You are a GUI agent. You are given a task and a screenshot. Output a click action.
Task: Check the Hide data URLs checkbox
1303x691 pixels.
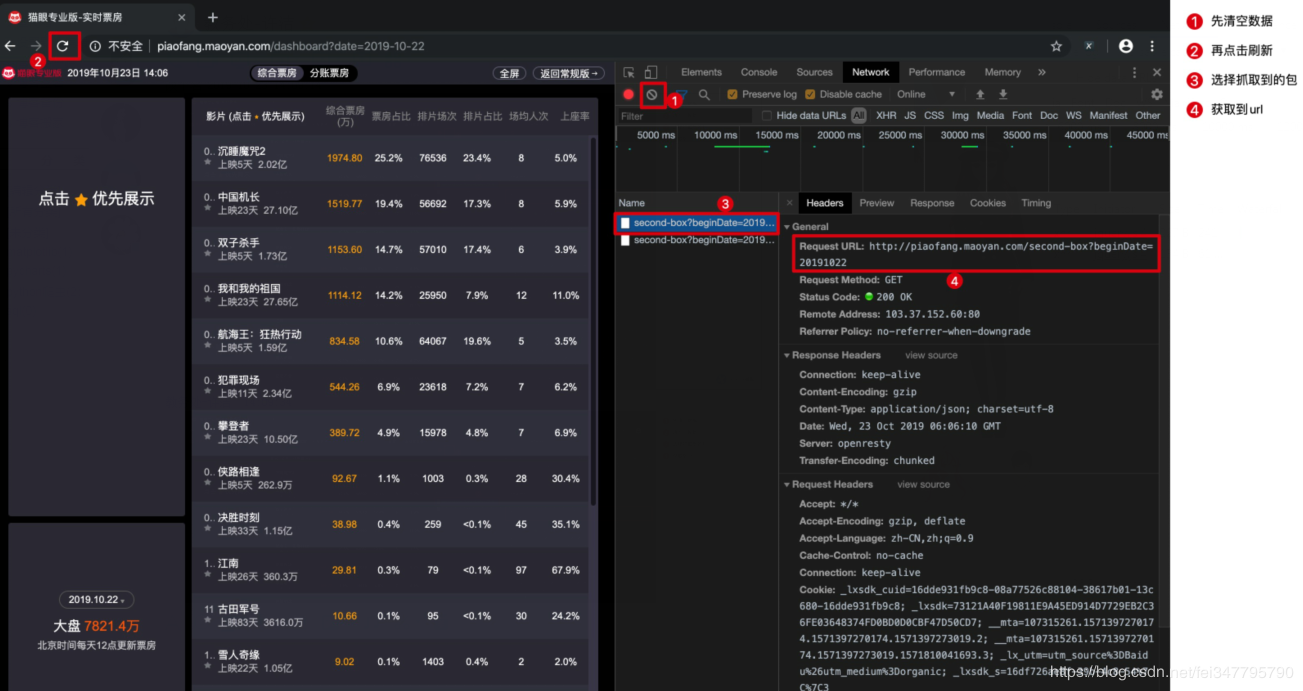[x=767, y=115]
